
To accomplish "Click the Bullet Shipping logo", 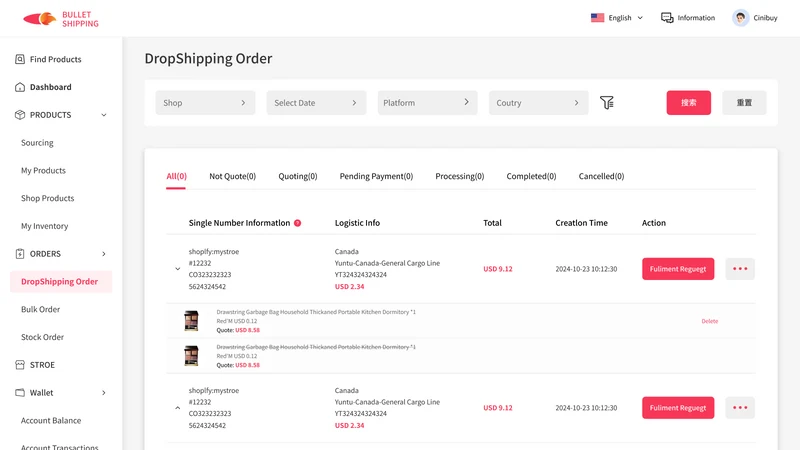I will click(x=61, y=19).
